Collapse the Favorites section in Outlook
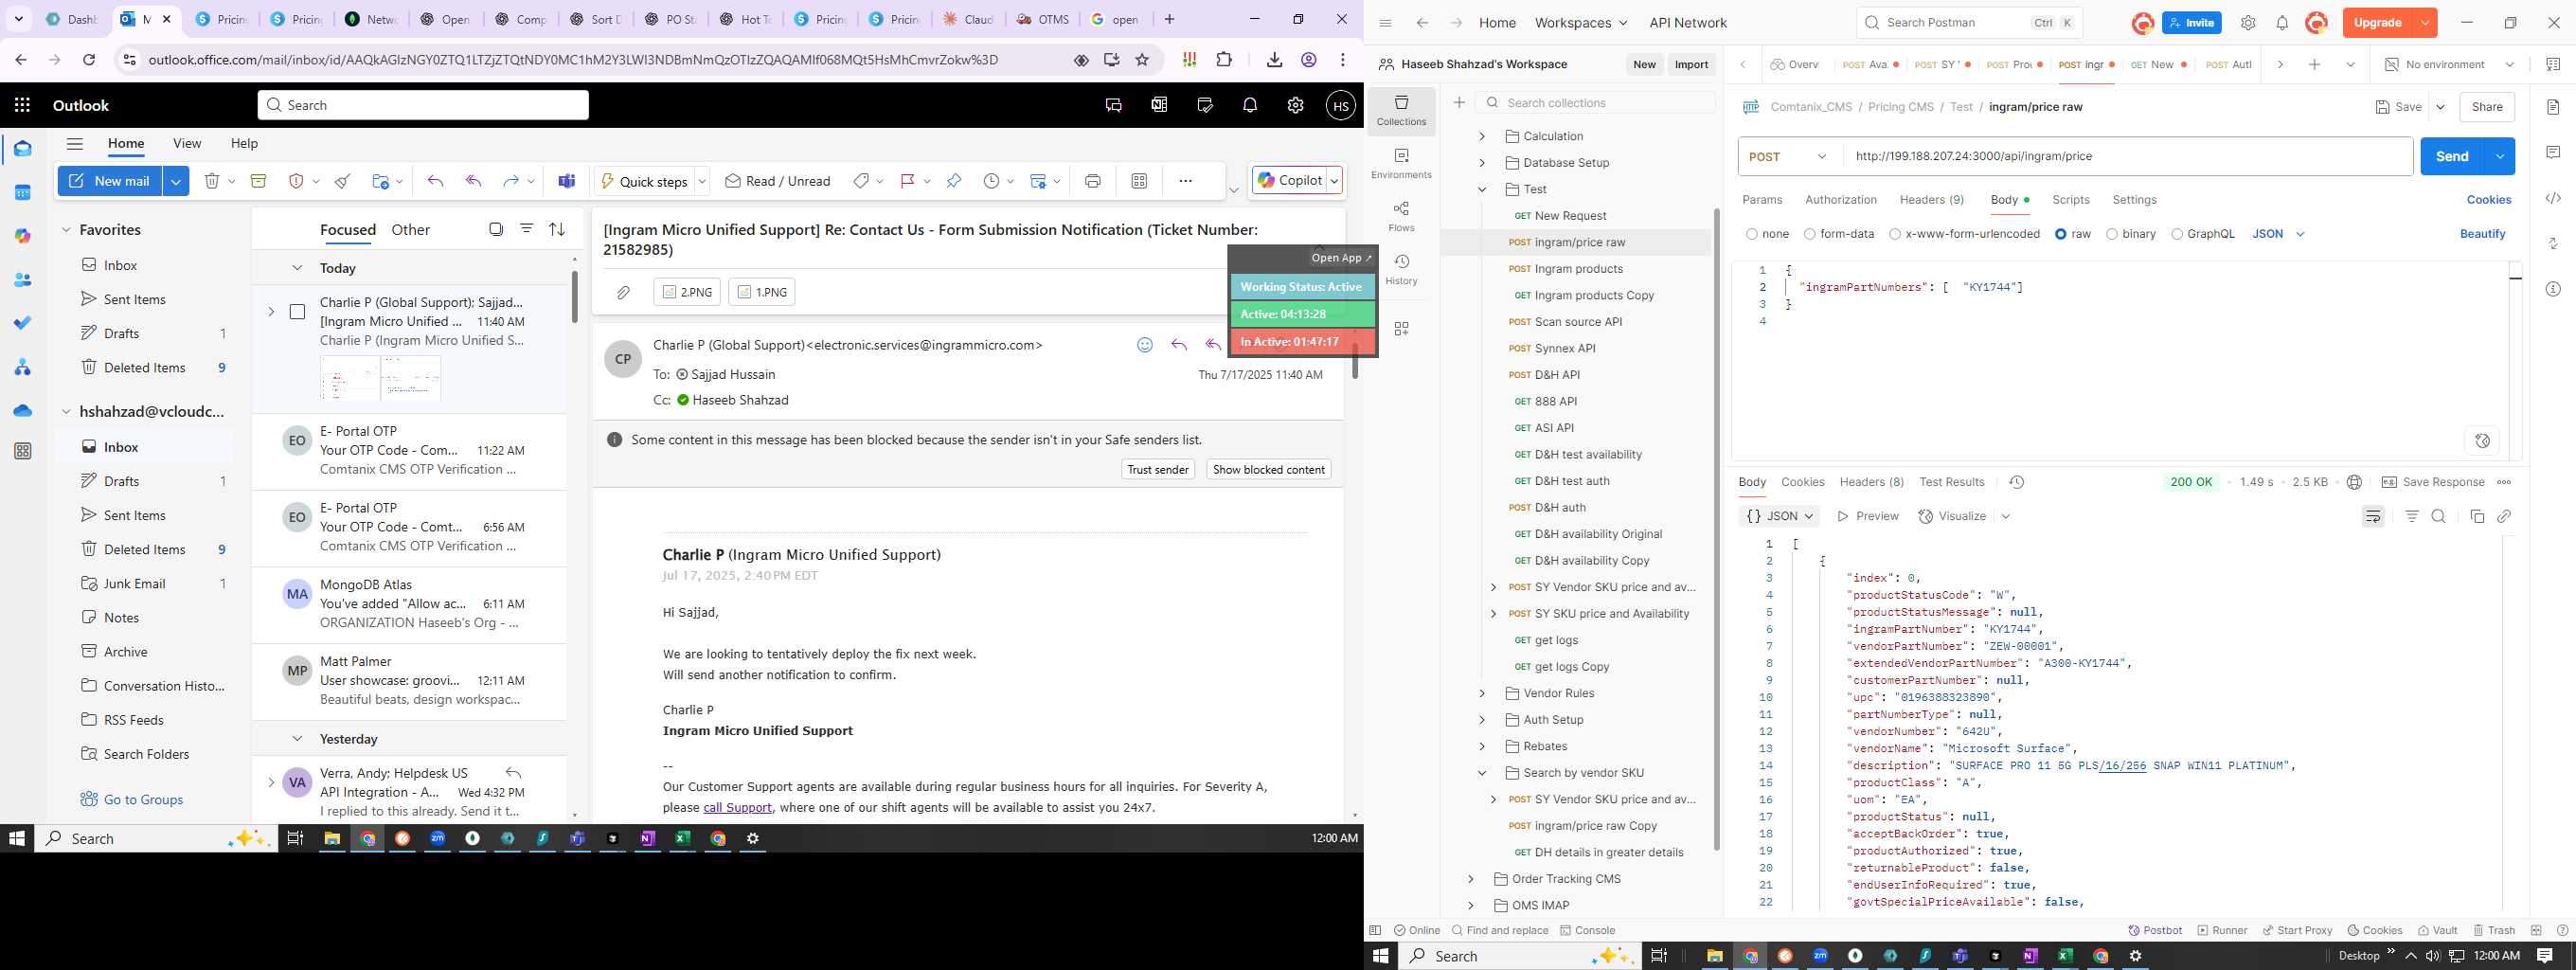Image resolution: width=2576 pixels, height=970 pixels. point(66,230)
